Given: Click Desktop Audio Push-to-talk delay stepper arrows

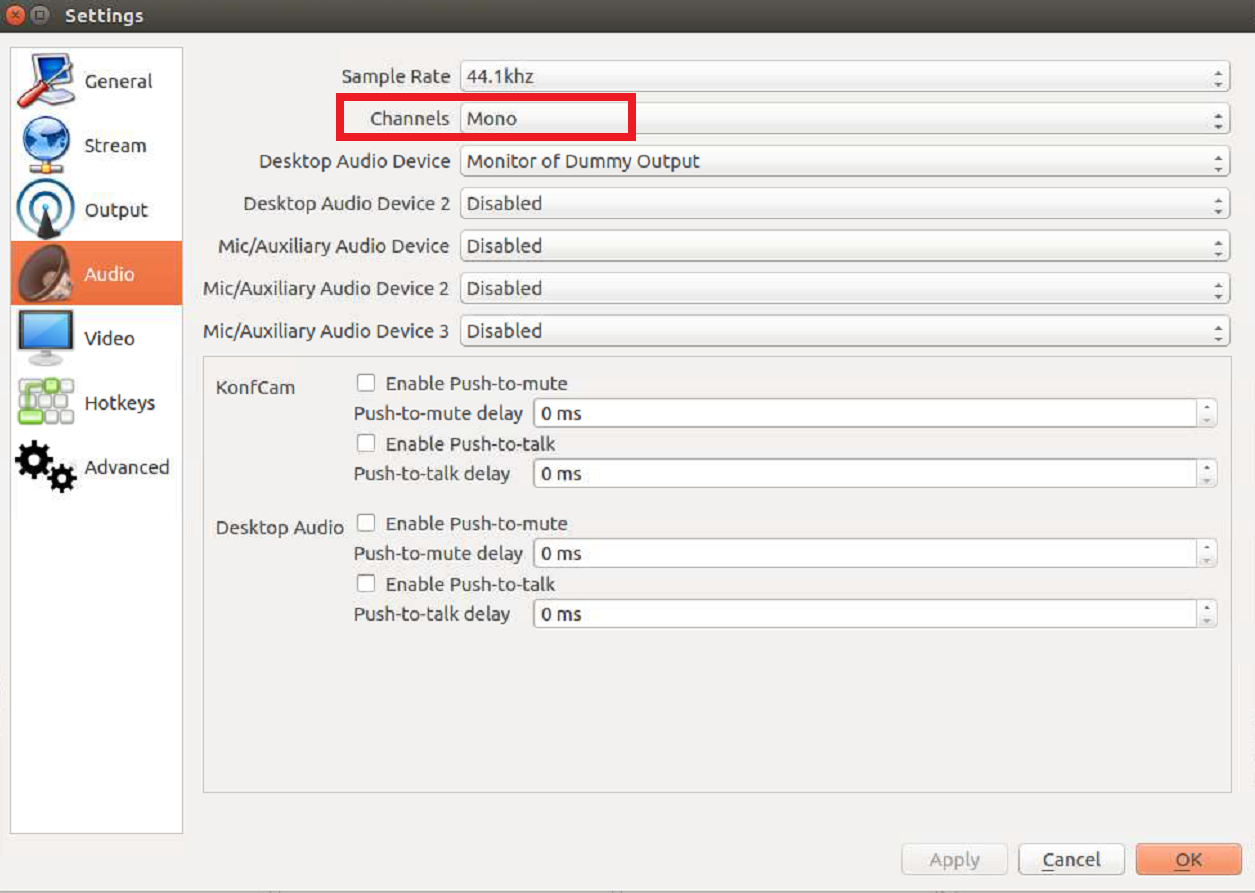Looking at the screenshot, I should (1207, 614).
